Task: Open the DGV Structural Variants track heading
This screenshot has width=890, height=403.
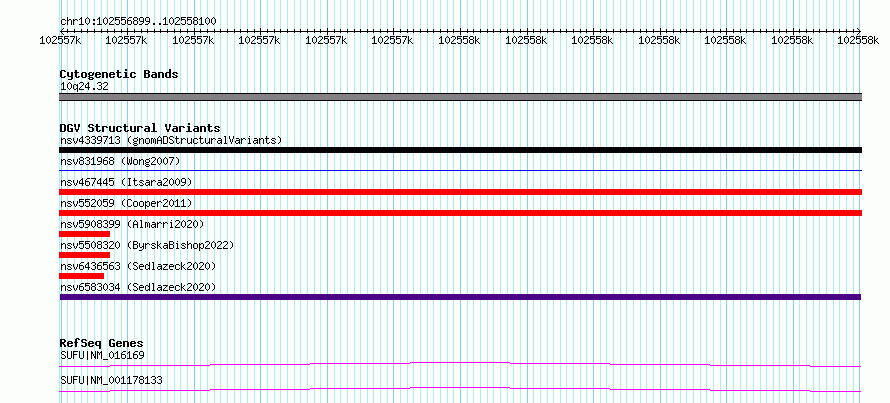Action: click(x=140, y=128)
